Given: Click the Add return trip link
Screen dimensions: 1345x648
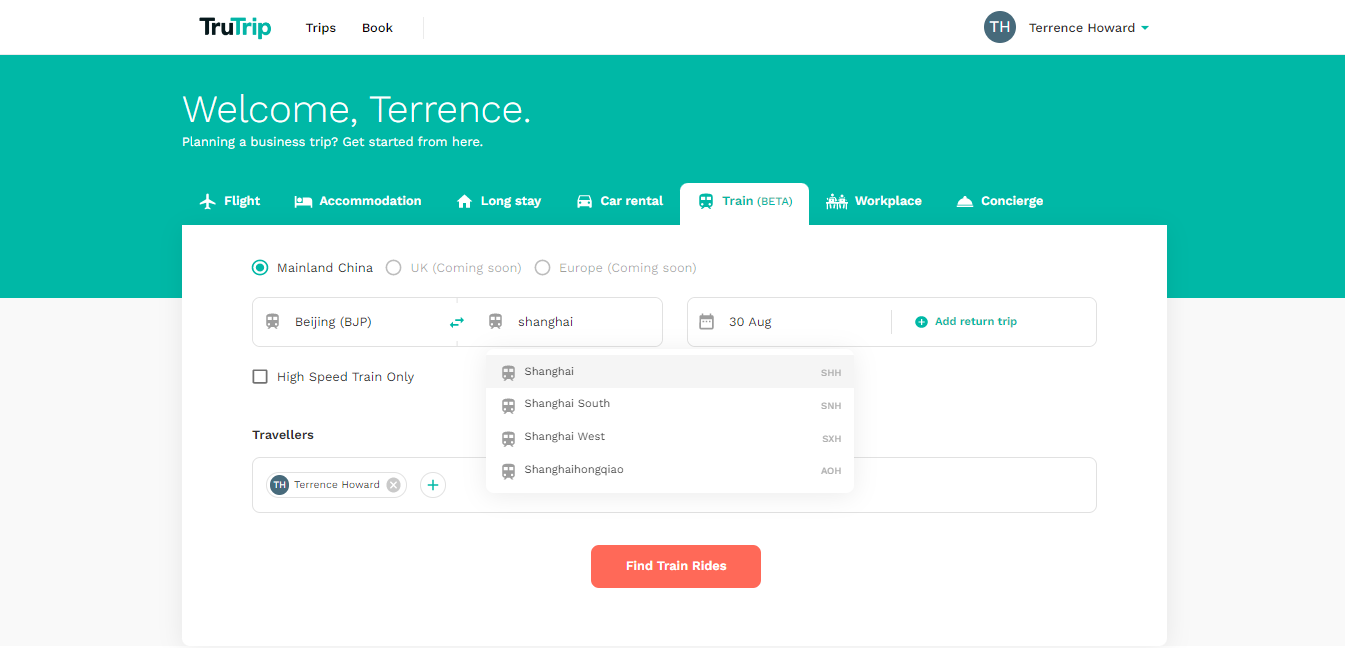Looking at the screenshot, I should [x=966, y=322].
